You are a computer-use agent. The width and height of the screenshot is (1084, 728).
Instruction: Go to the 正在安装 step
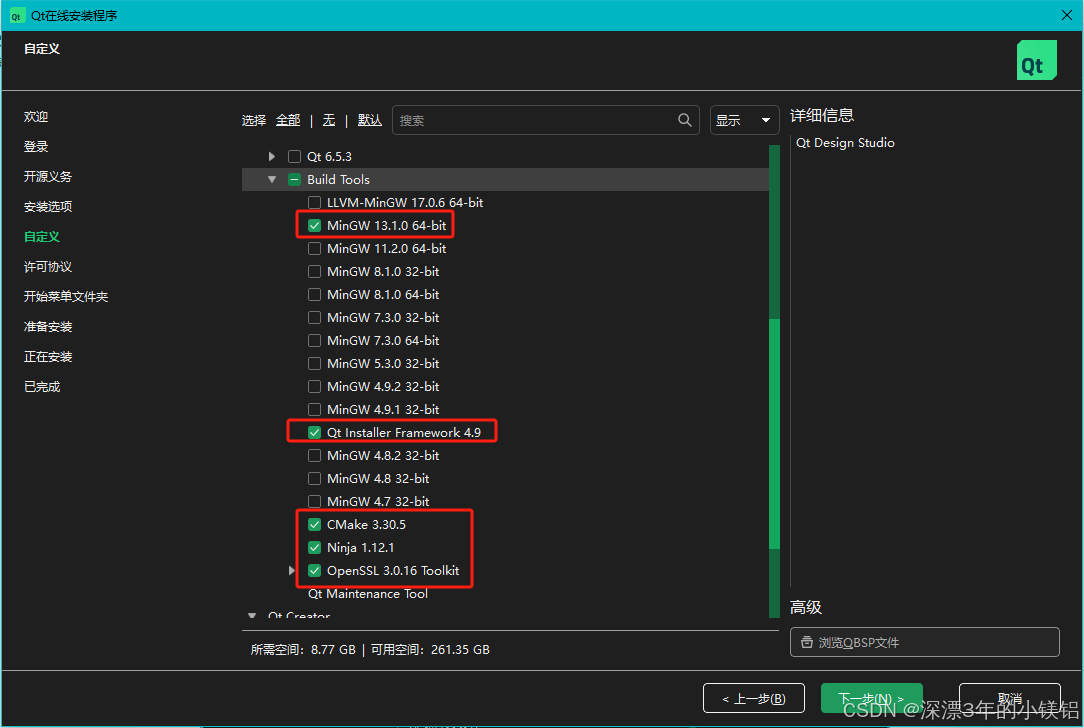[x=48, y=357]
